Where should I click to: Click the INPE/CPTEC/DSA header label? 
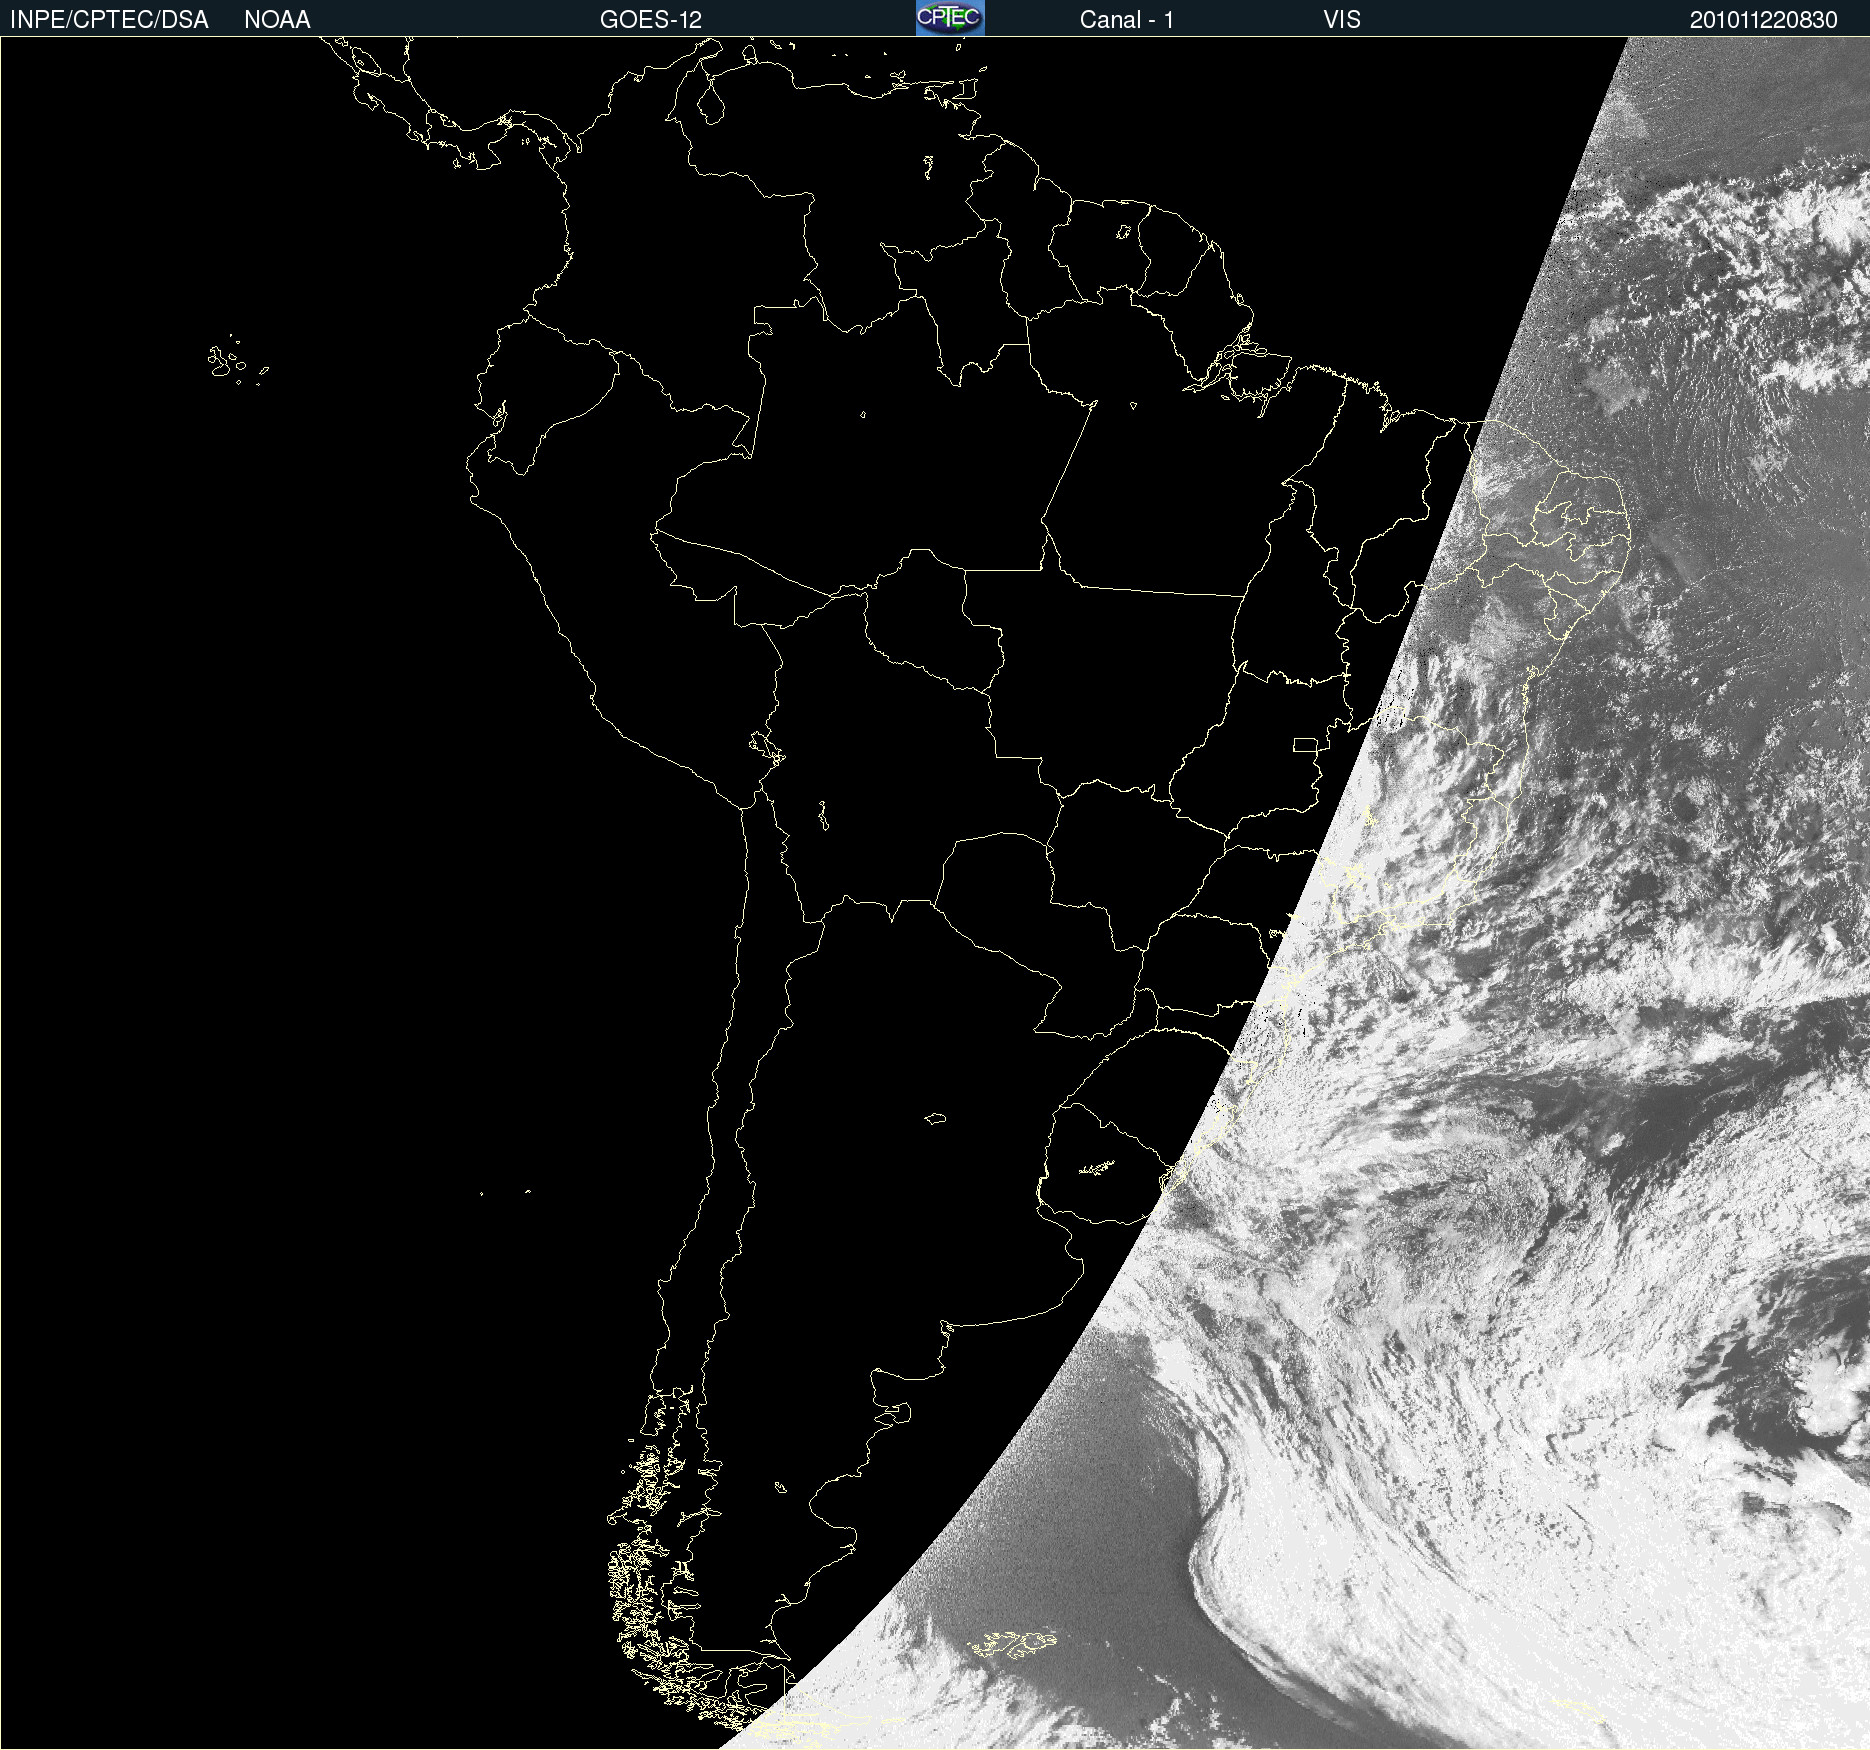pyautogui.click(x=109, y=20)
